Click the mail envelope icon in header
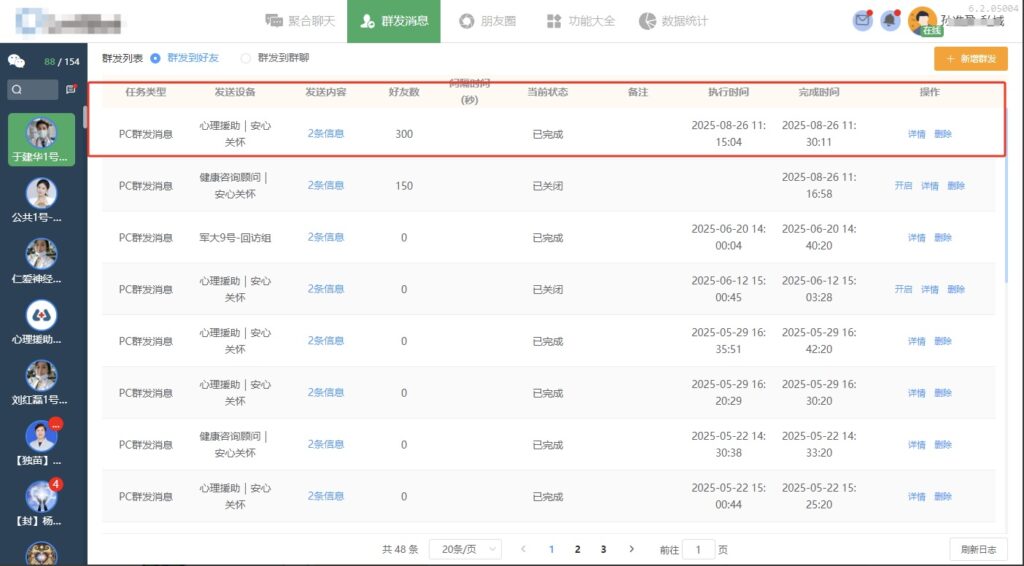The width and height of the screenshot is (1024, 566). 862,21
